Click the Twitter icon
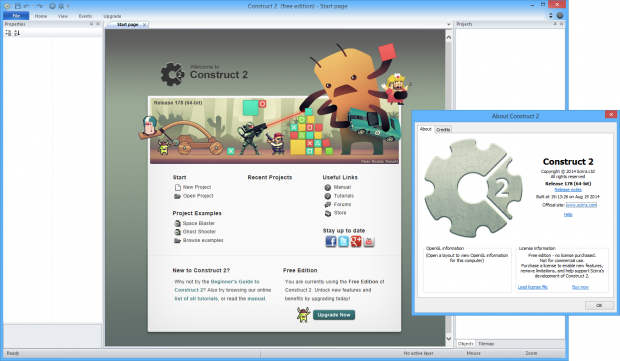620x361 pixels. (344, 241)
